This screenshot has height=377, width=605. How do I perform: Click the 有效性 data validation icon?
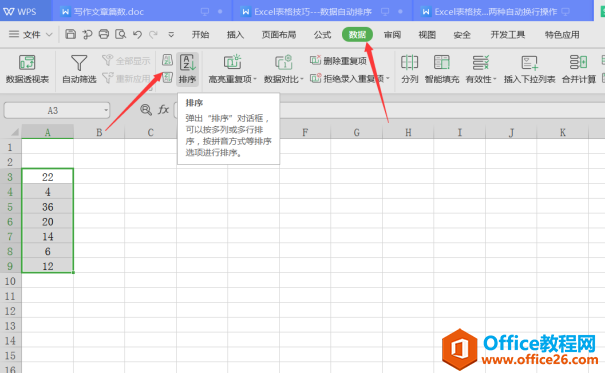[x=480, y=63]
